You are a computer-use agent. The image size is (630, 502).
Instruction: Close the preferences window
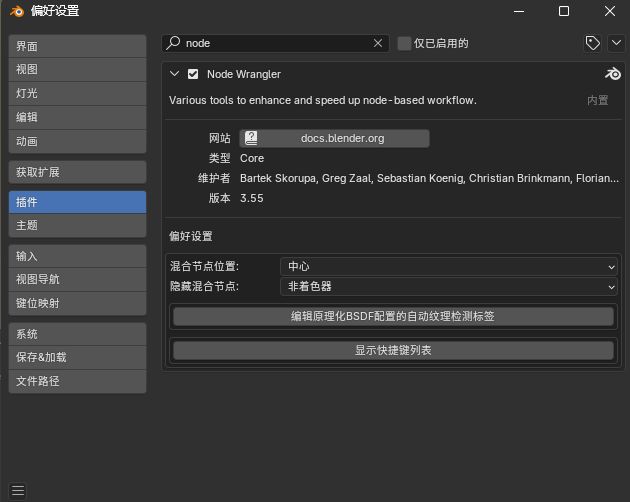tap(610, 11)
